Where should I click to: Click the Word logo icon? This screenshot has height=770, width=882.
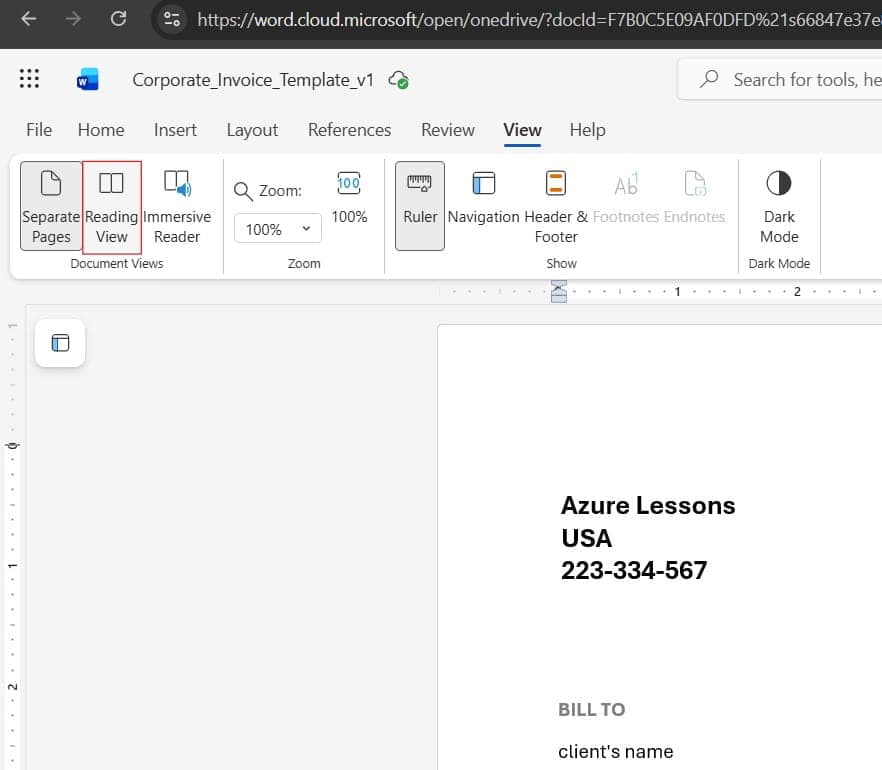[88, 79]
